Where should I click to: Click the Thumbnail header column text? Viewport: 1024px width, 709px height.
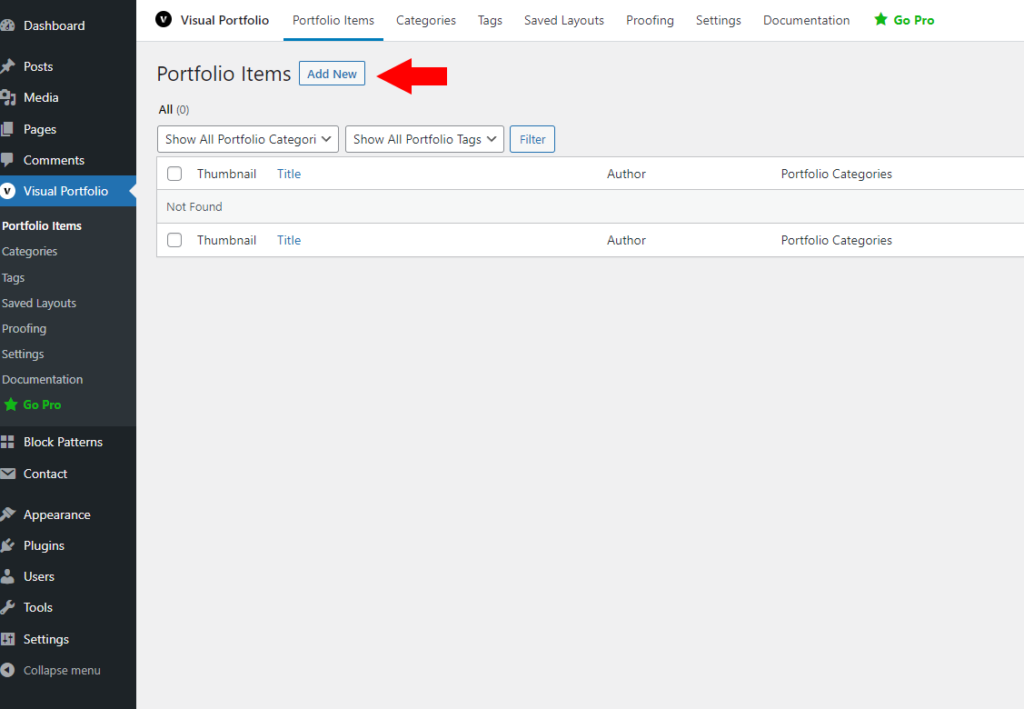(x=227, y=174)
